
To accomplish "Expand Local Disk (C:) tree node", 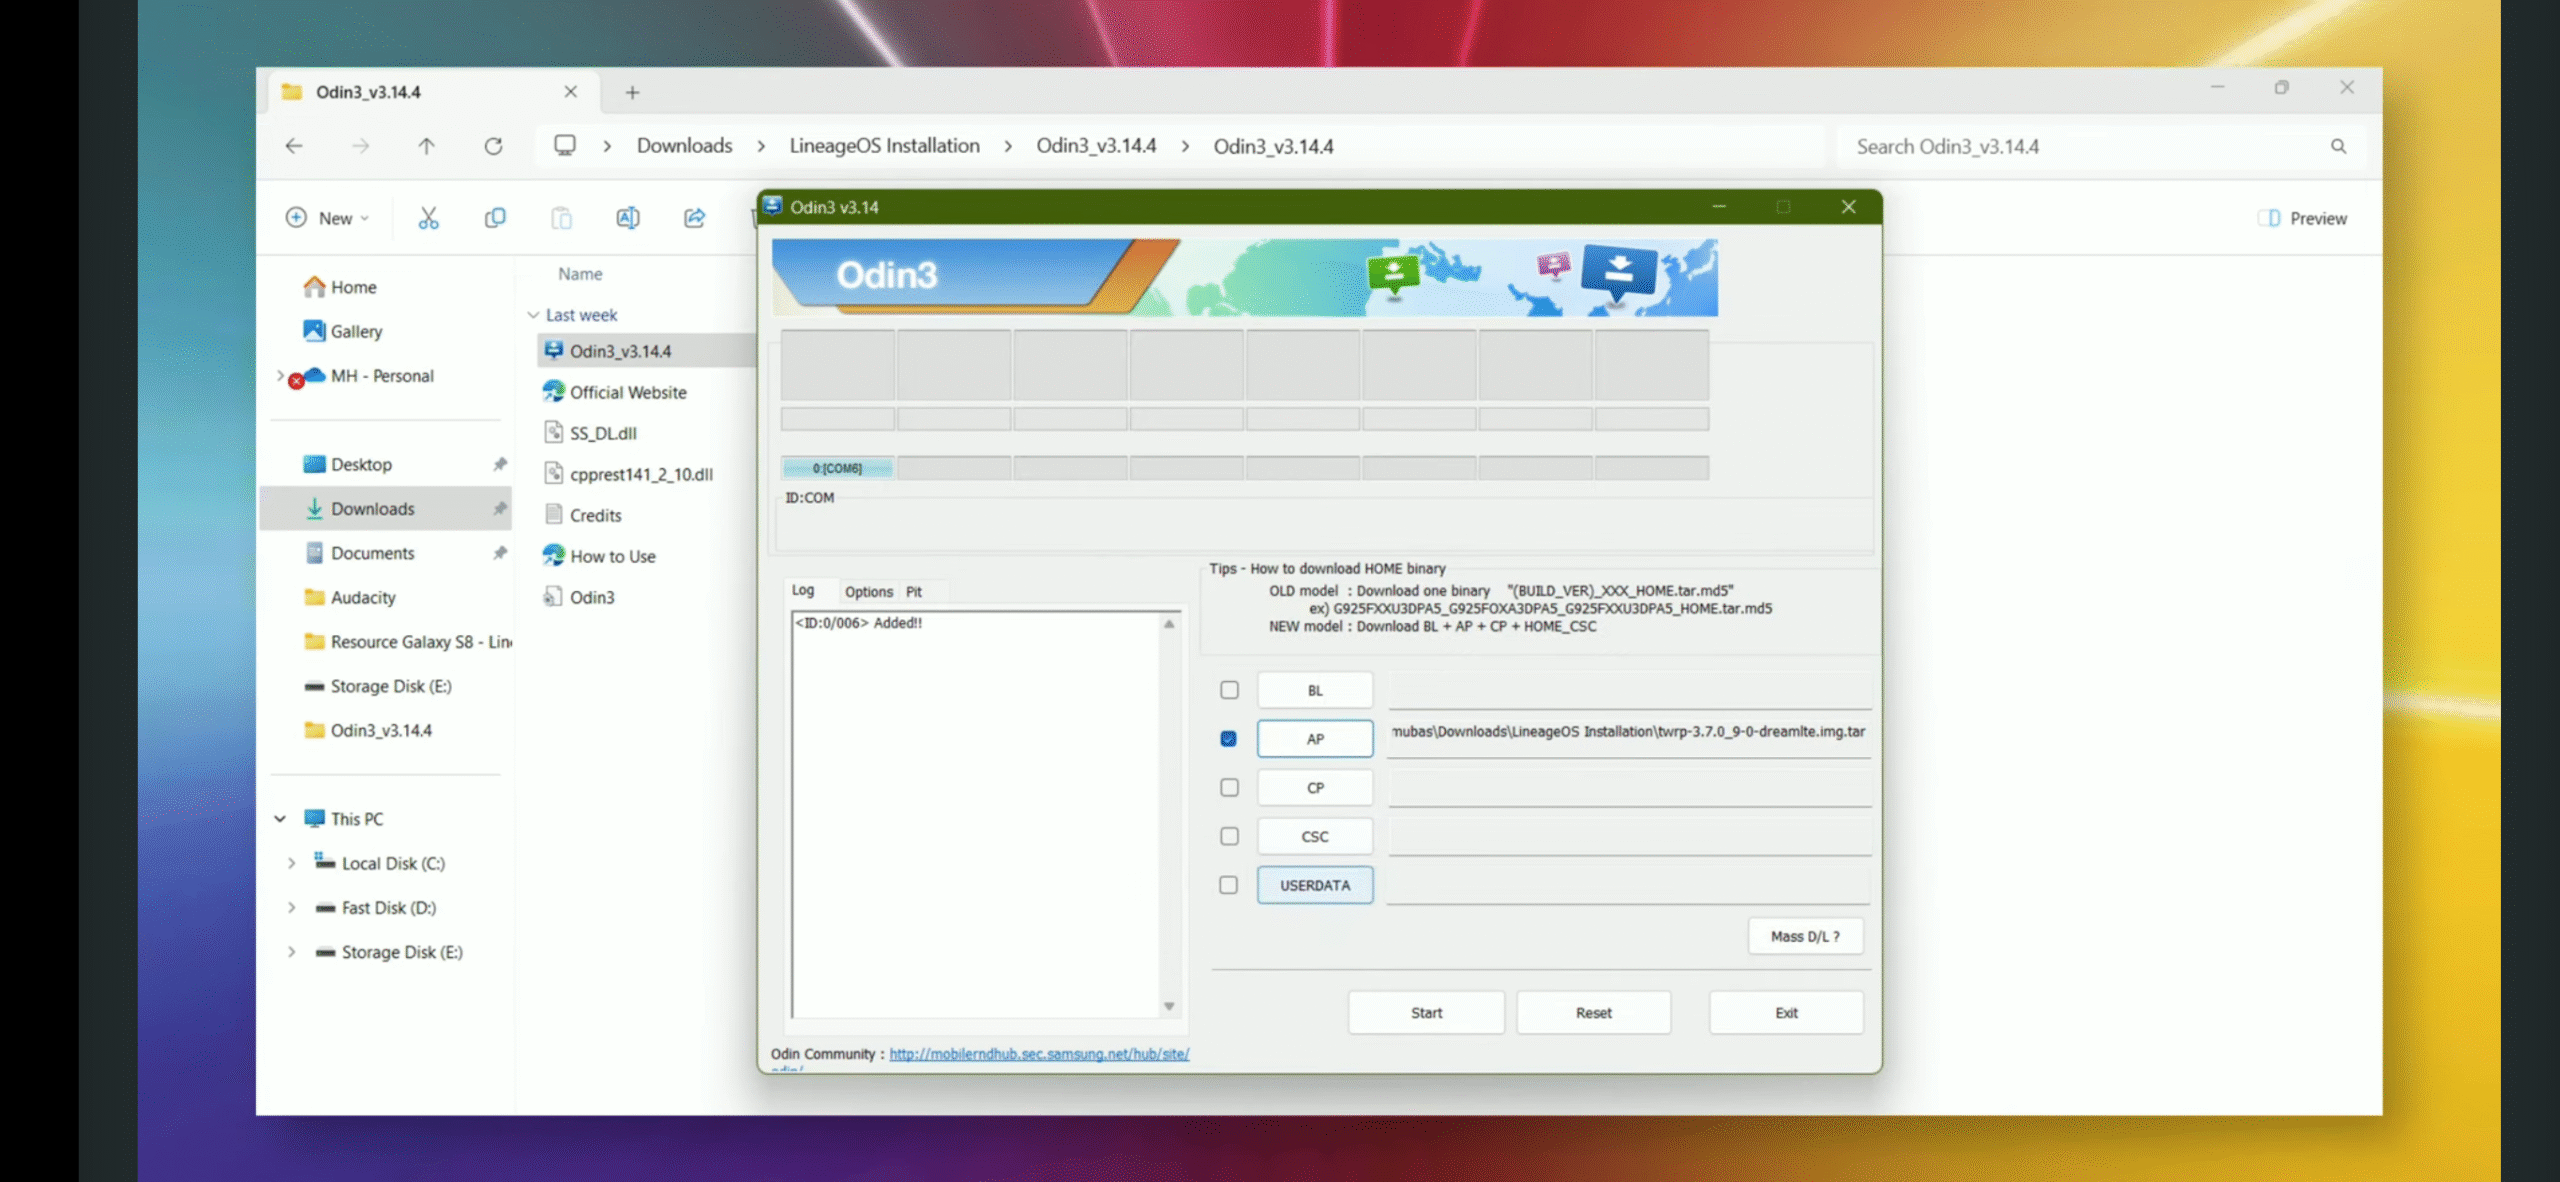I will pyautogui.click(x=291, y=863).
